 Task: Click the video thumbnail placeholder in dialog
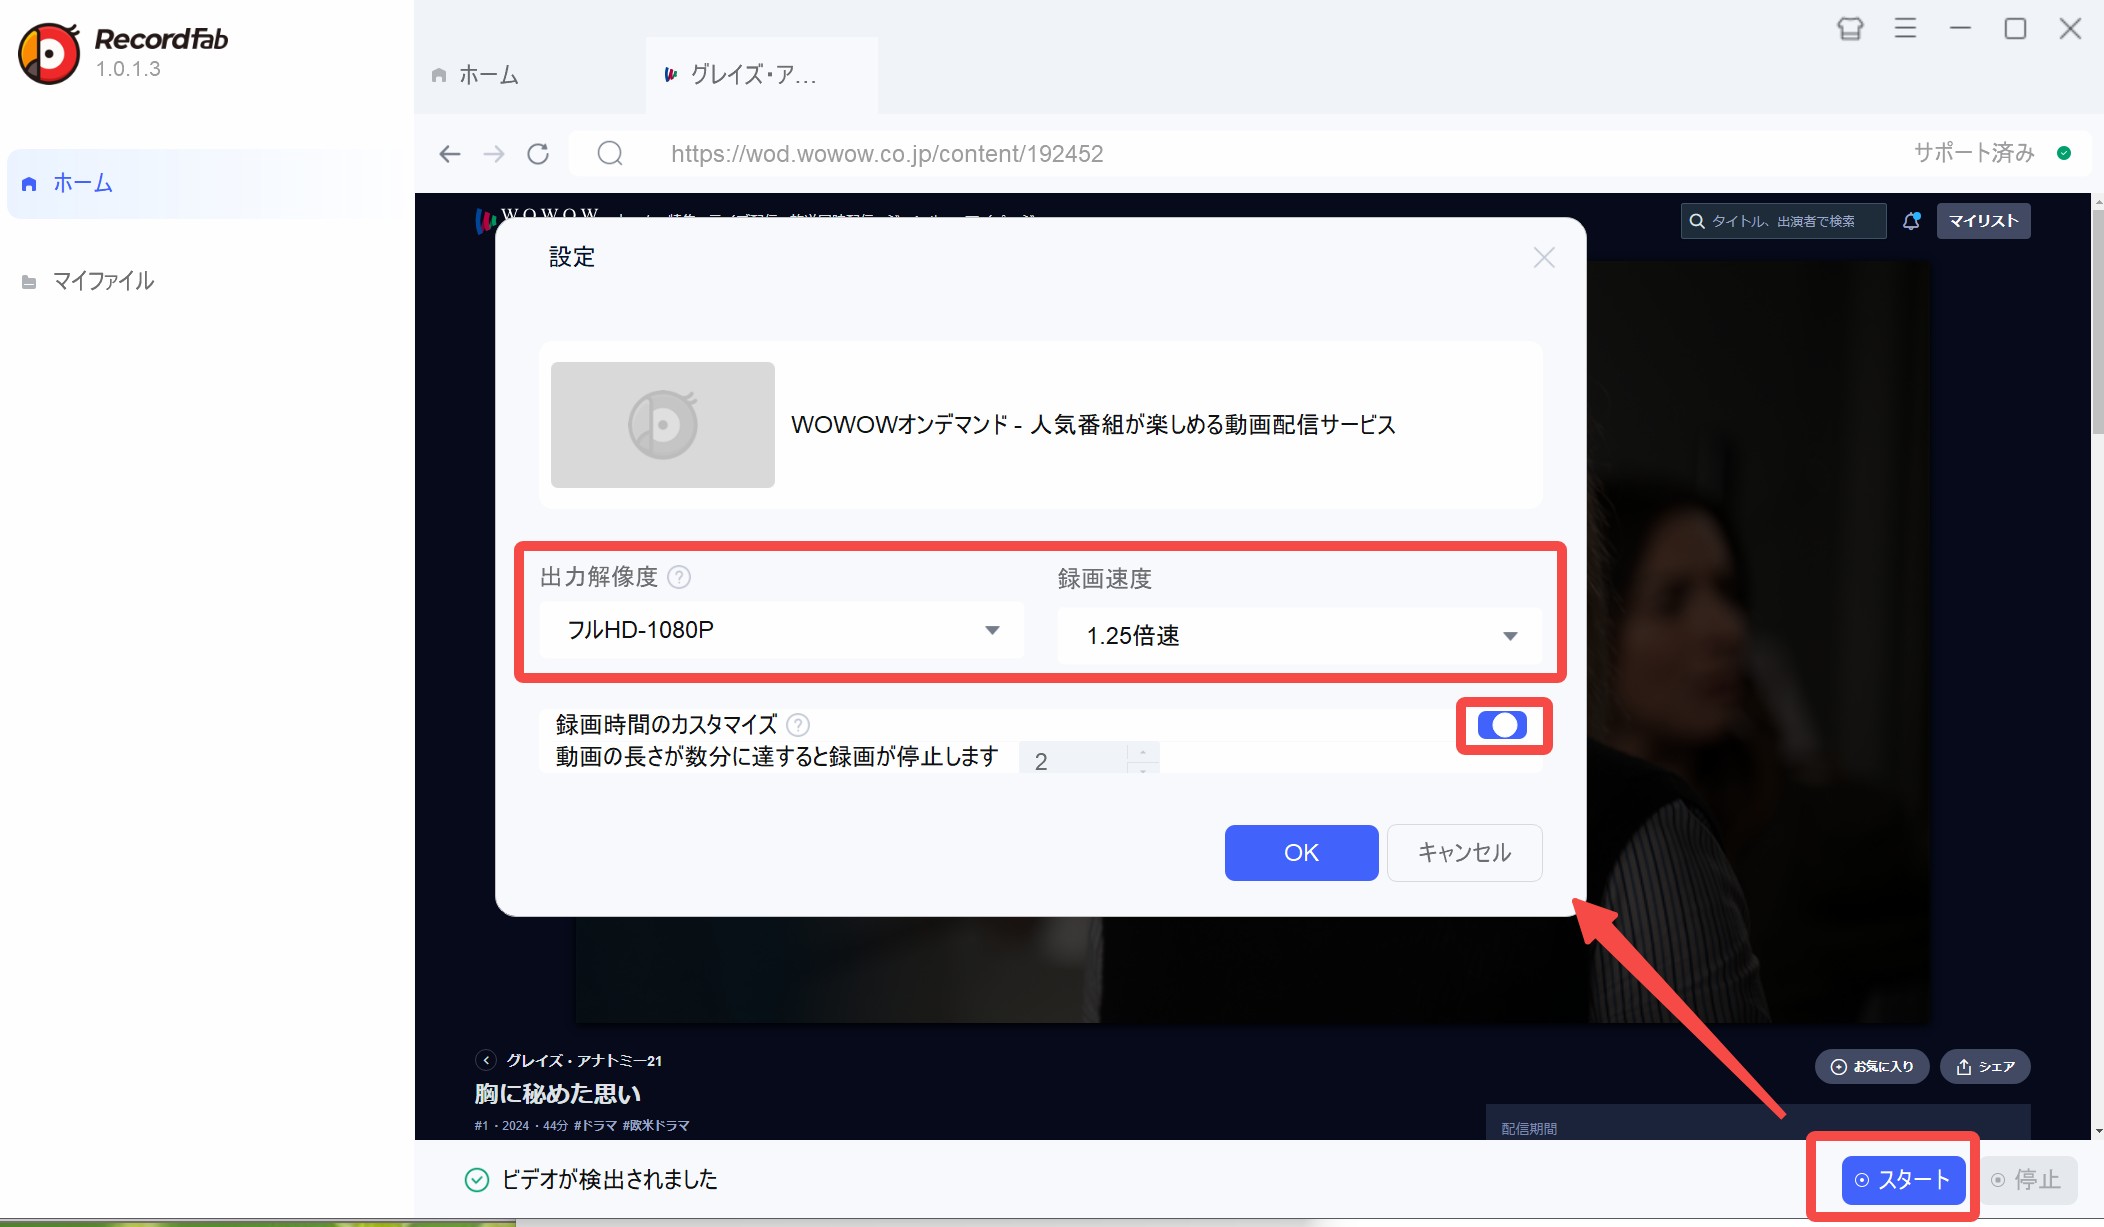point(662,425)
